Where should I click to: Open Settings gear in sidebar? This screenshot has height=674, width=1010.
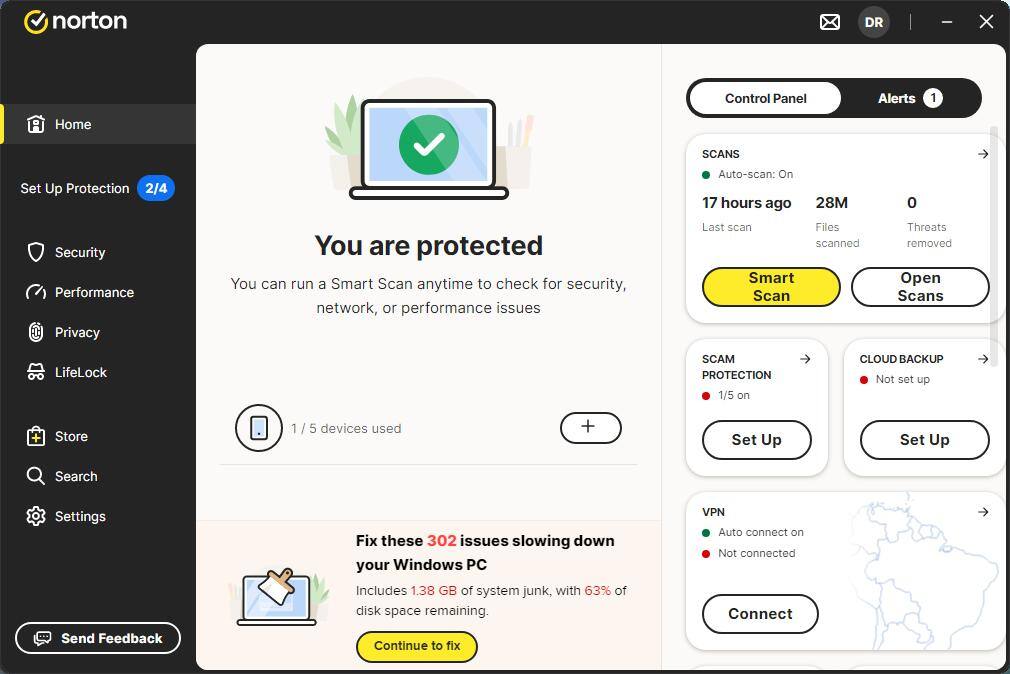point(36,516)
